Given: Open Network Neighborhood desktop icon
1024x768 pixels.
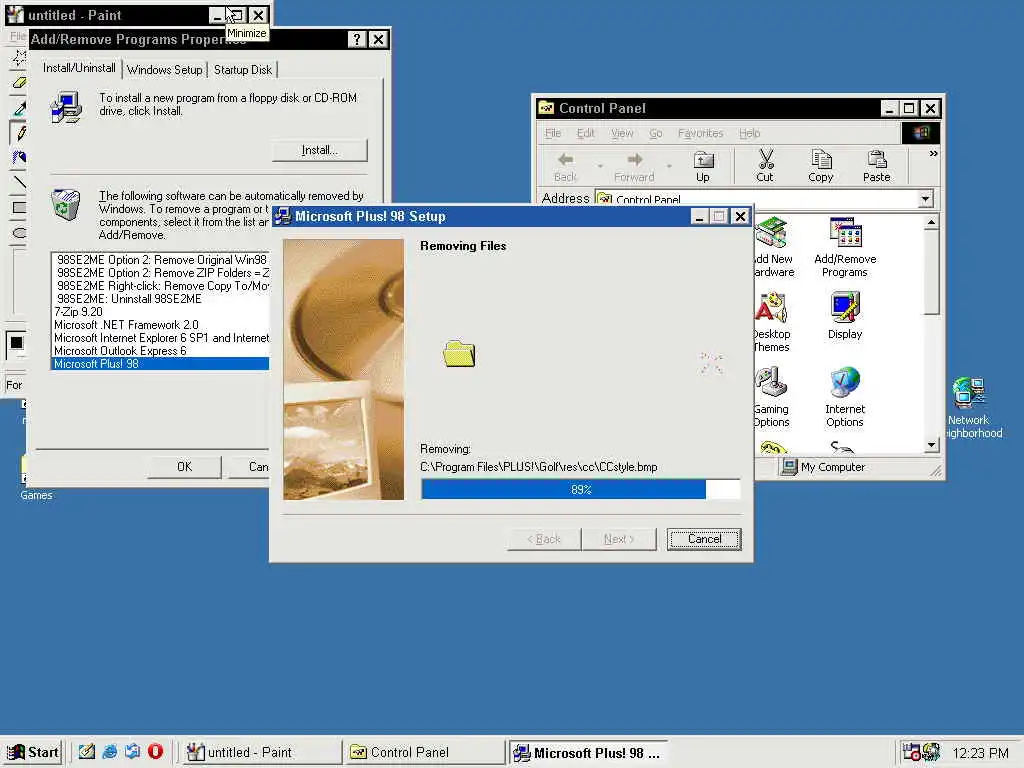Looking at the screenshot, I should (969, 408).
